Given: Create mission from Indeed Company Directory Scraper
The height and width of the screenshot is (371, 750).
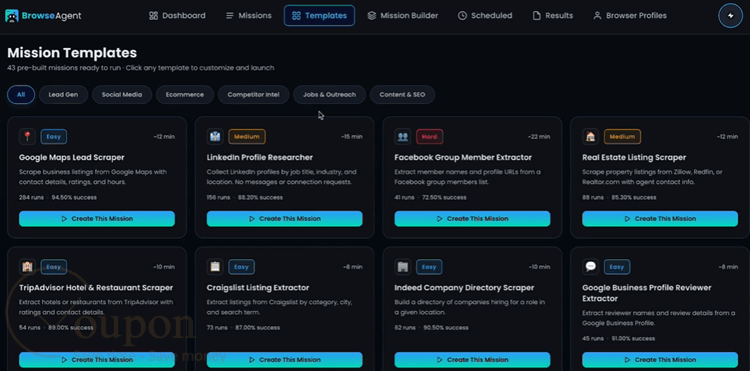Looking at the screenshot, I should click(x=473, y=360).
